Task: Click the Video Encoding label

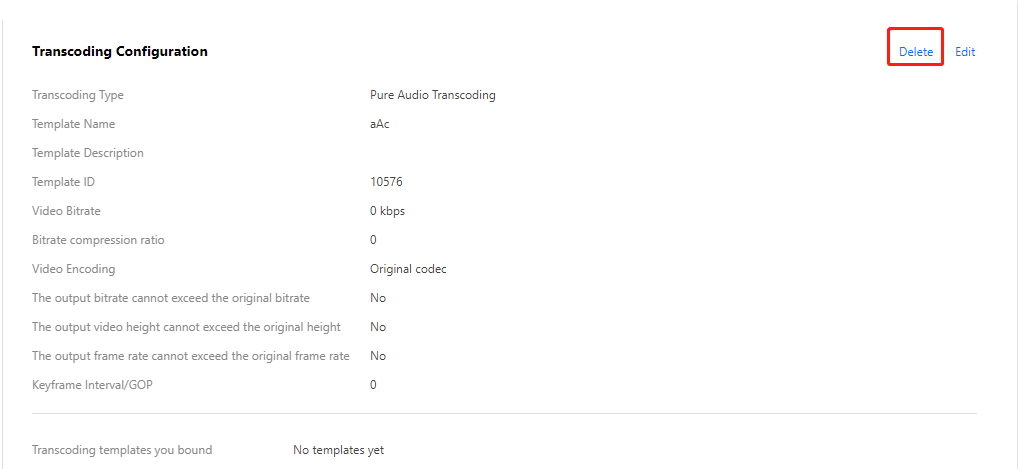Action: coord(73,269)
